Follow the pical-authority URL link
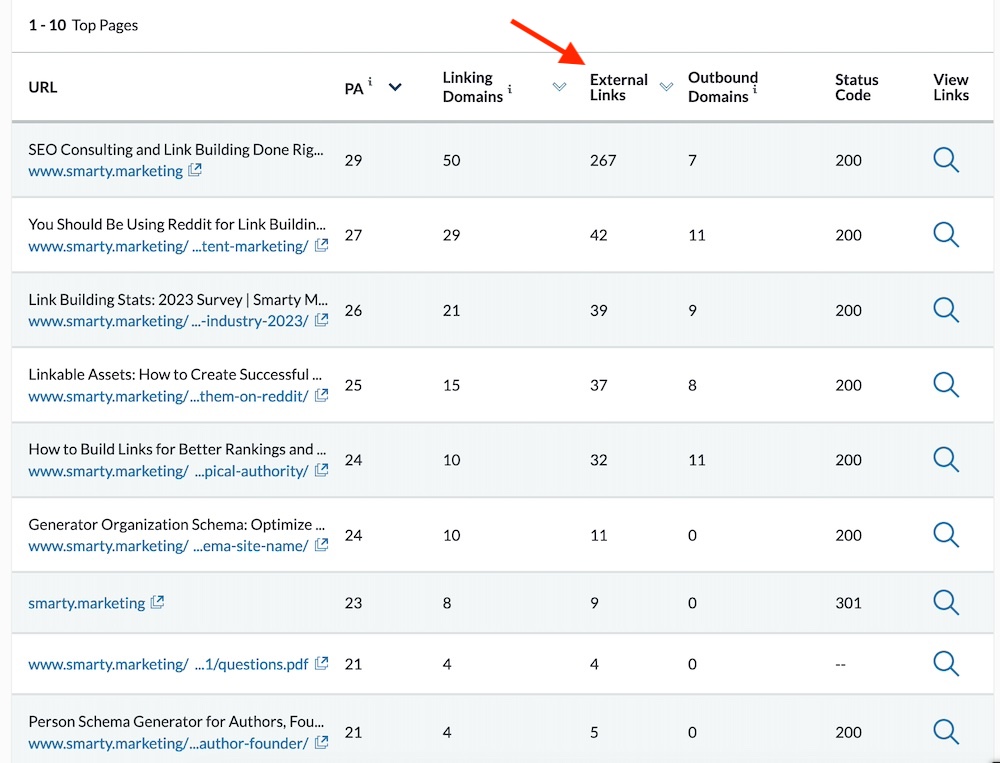The height and width of the screenshot is (763, 1000). pyautogui.click(x=168, y=471)
